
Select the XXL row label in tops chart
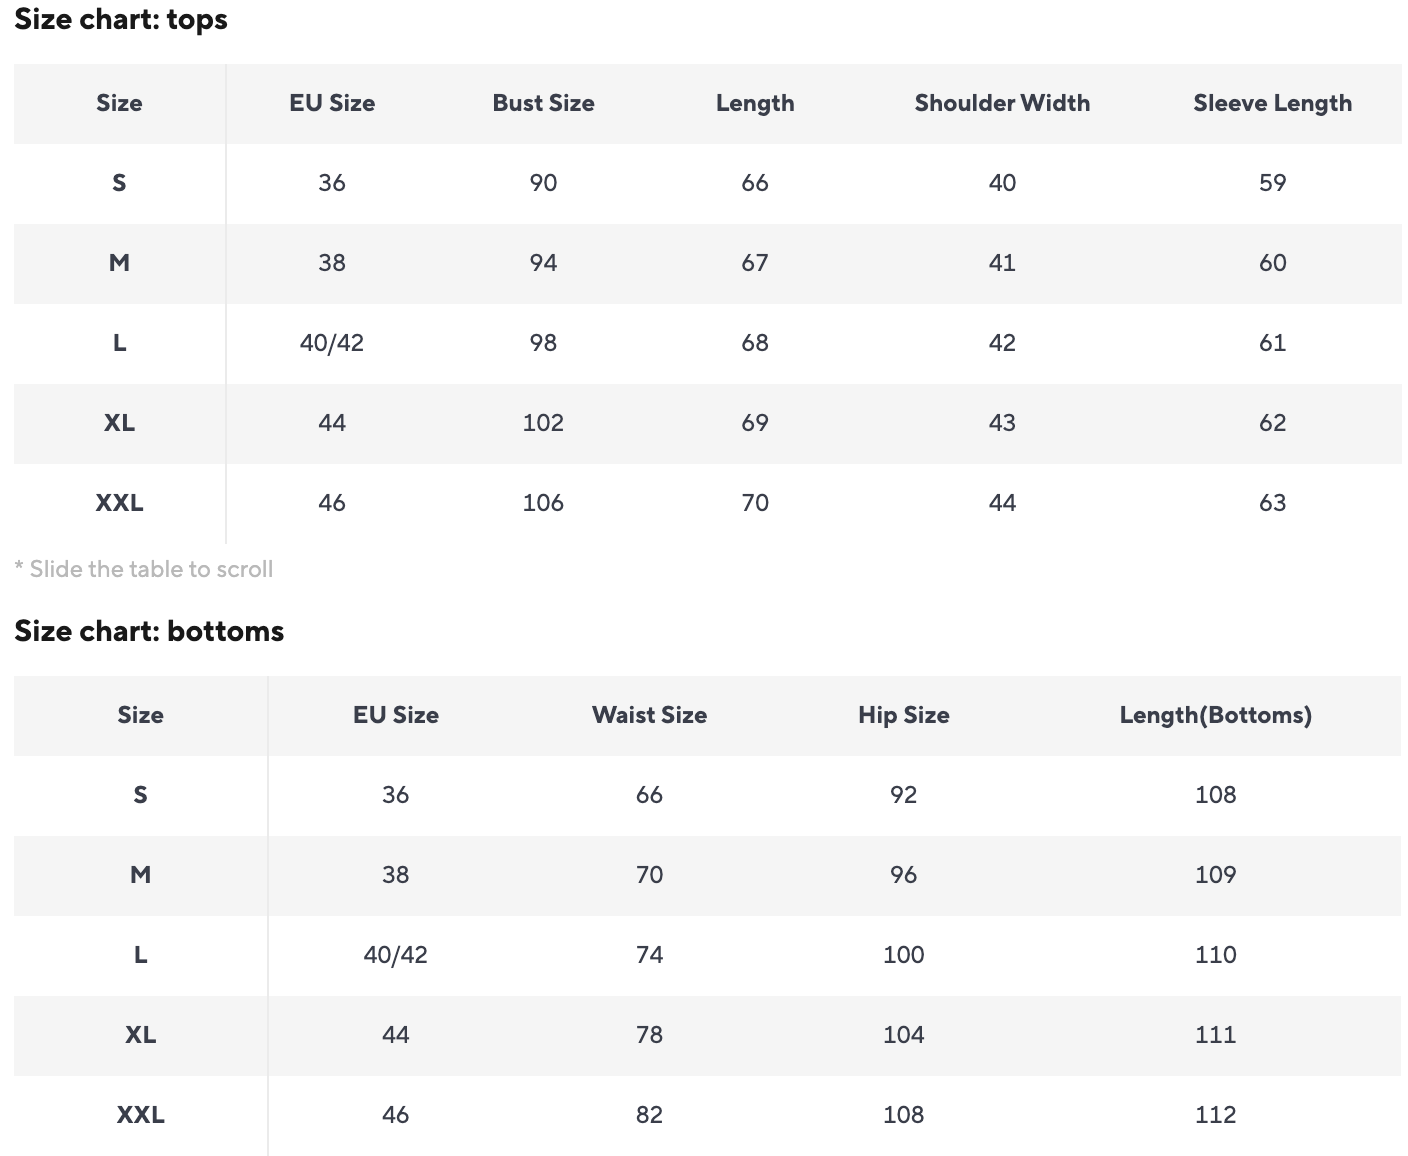coord(119,503)
